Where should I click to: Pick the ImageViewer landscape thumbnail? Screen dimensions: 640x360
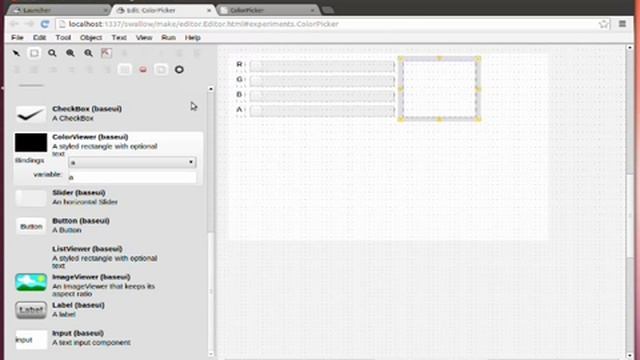31,282
